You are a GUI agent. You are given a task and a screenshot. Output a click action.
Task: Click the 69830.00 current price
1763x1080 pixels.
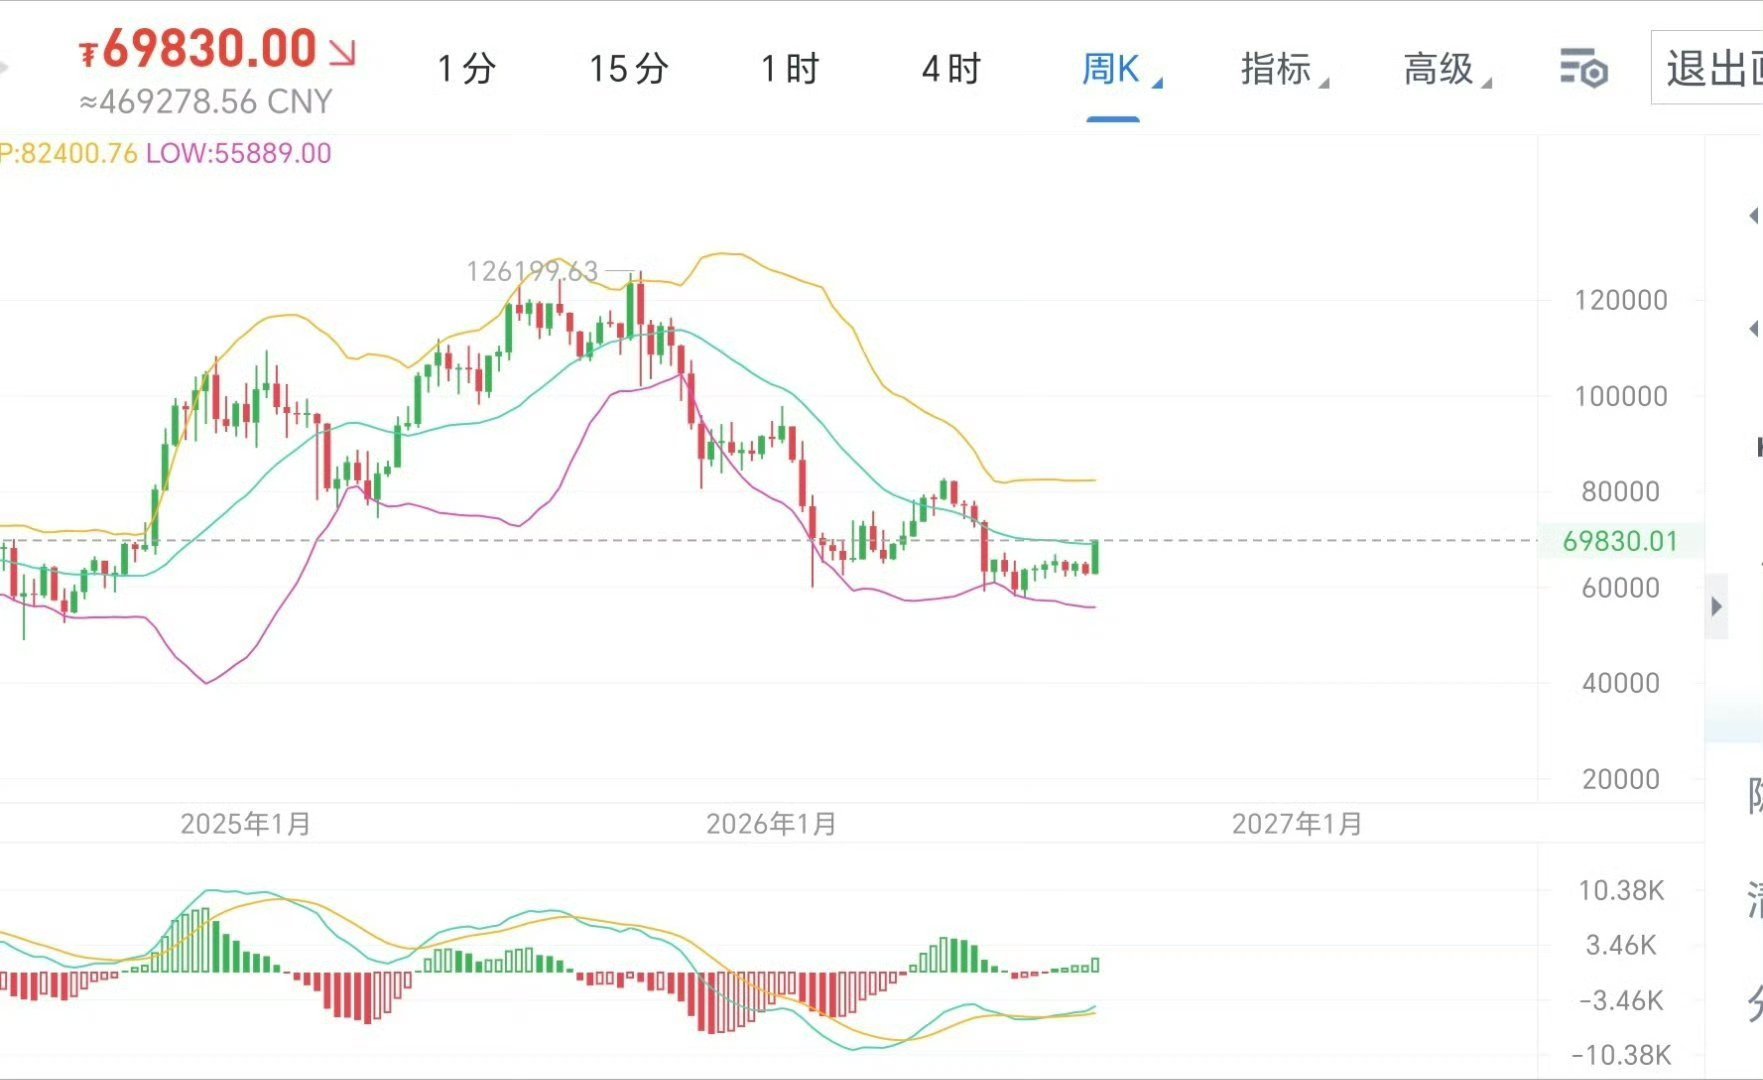pyautogui.click(x=209, y=49)
